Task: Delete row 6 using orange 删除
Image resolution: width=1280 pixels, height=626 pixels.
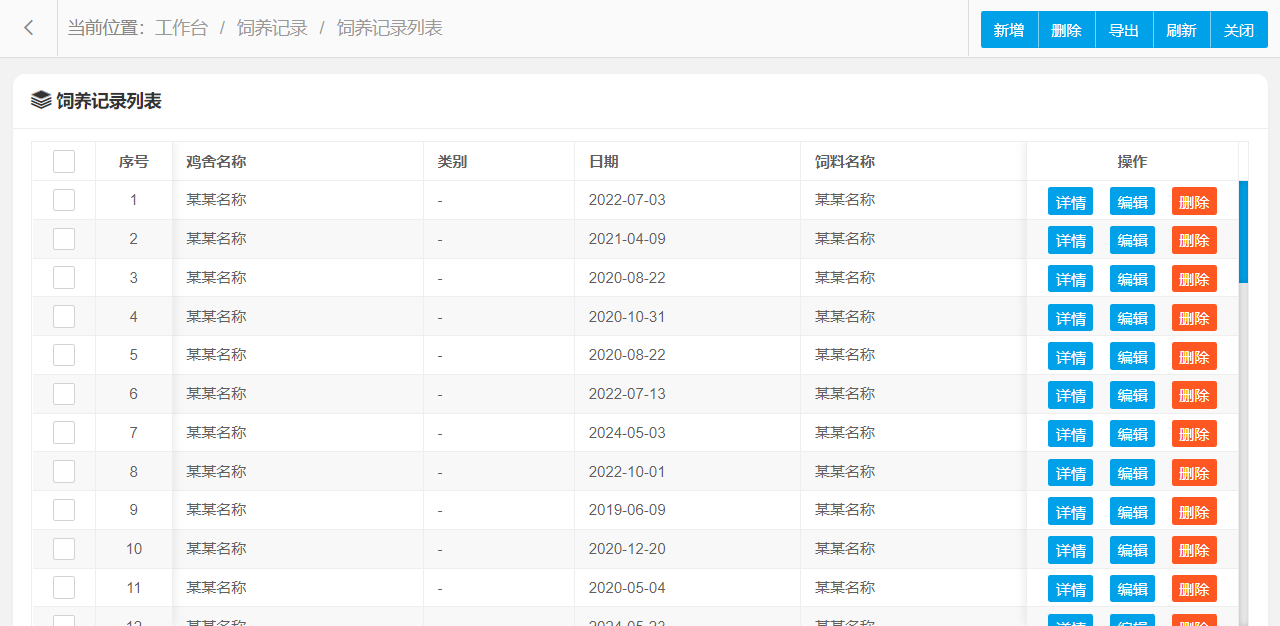Action: click(1194, 395)
